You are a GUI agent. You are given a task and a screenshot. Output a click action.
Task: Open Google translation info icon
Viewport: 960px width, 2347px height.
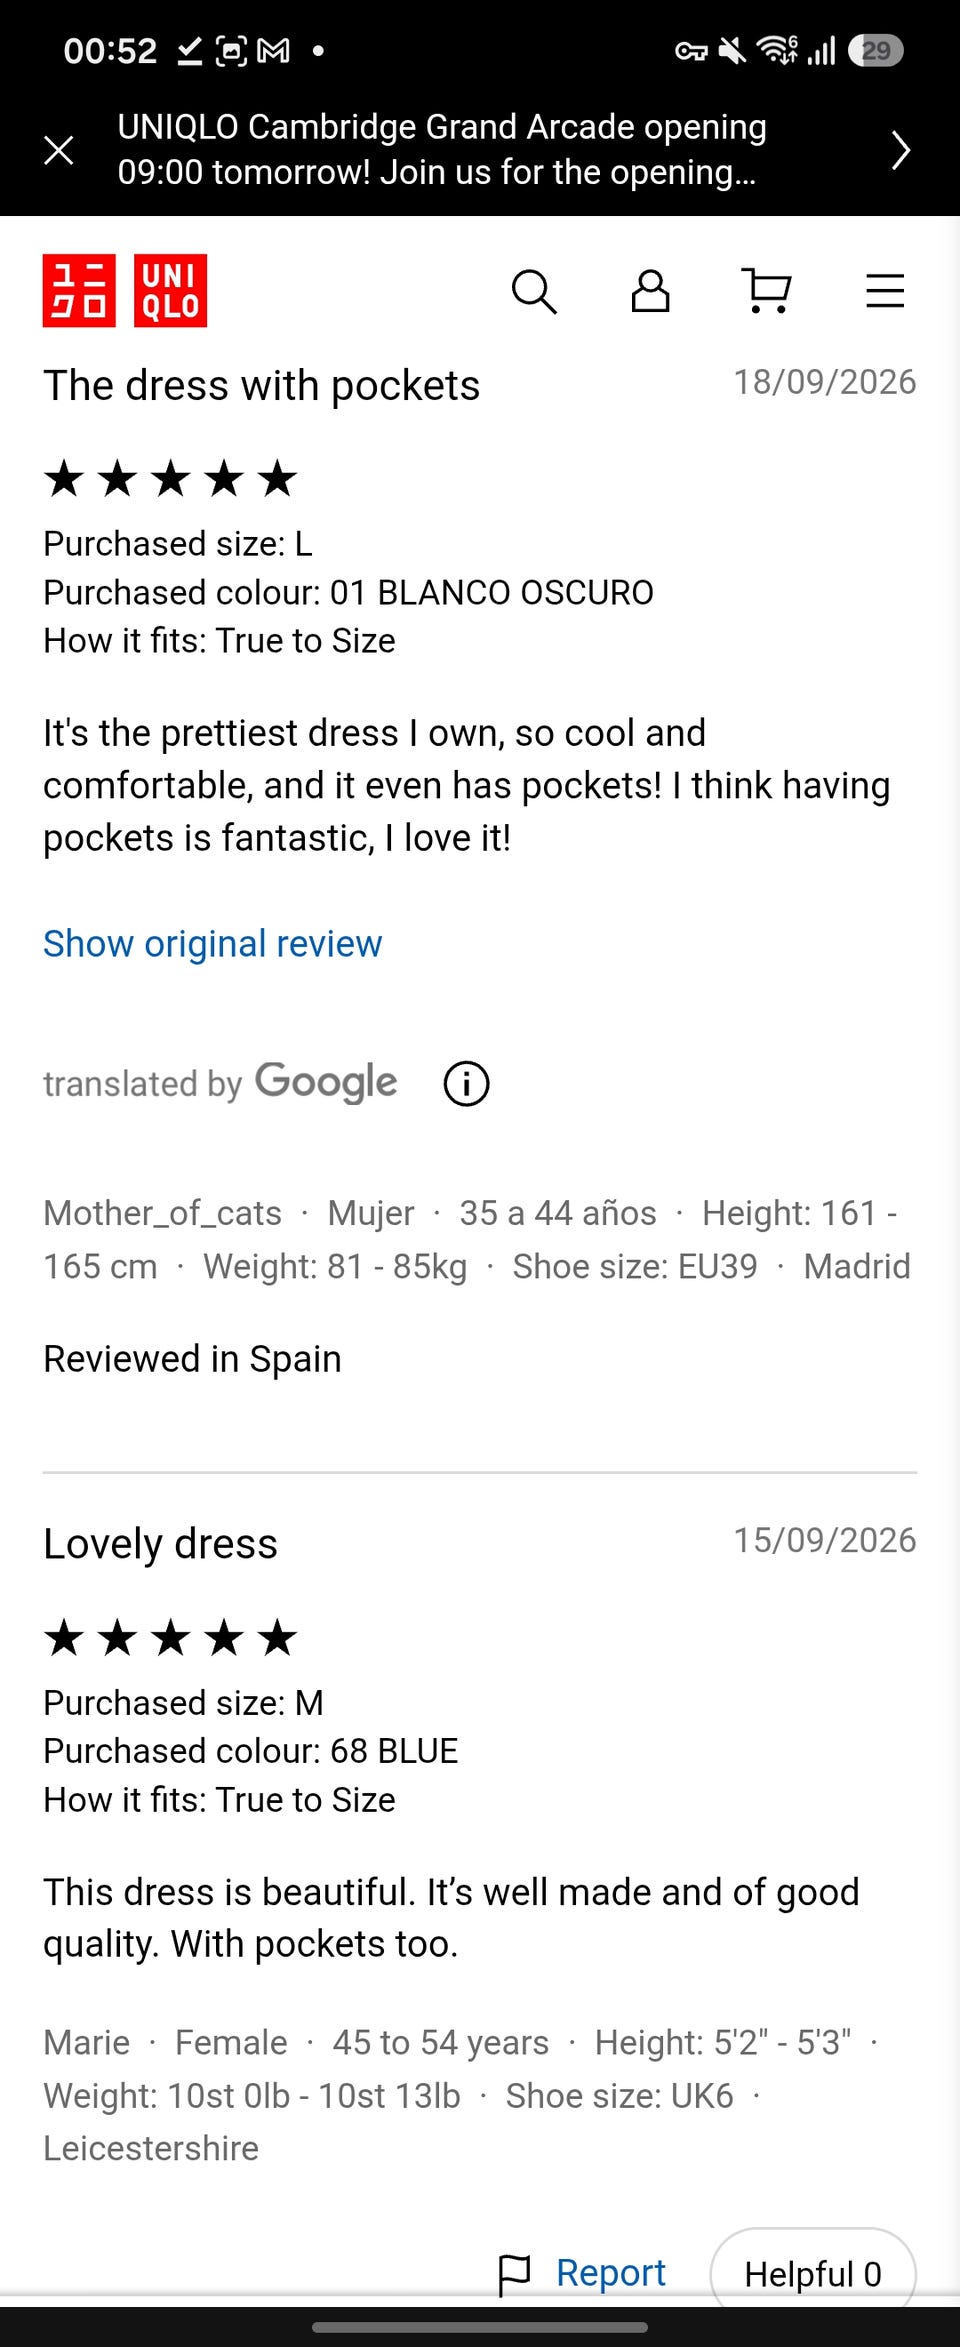pos(466,1083)
